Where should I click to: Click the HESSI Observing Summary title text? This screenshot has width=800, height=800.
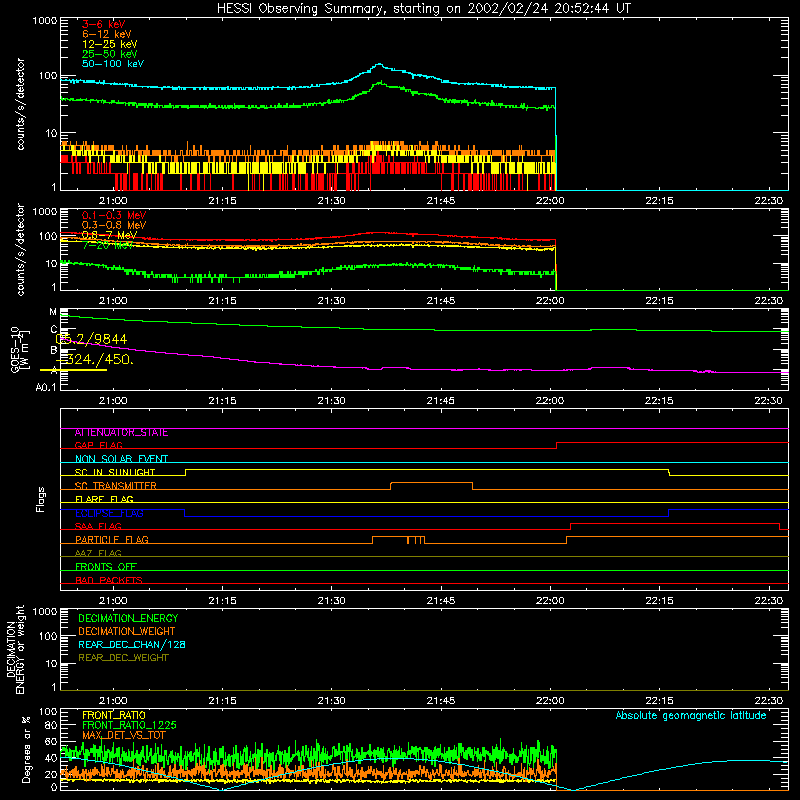(x=423, y=8)
